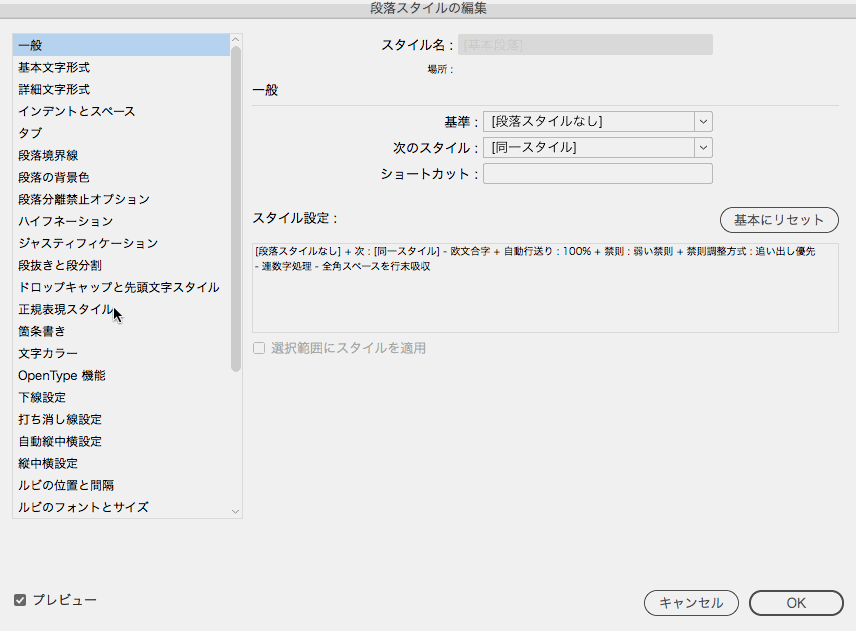Screen dimensions: 856x631
Task: Open 段落分離禁止オプション
Action: (x=121, y=199)
